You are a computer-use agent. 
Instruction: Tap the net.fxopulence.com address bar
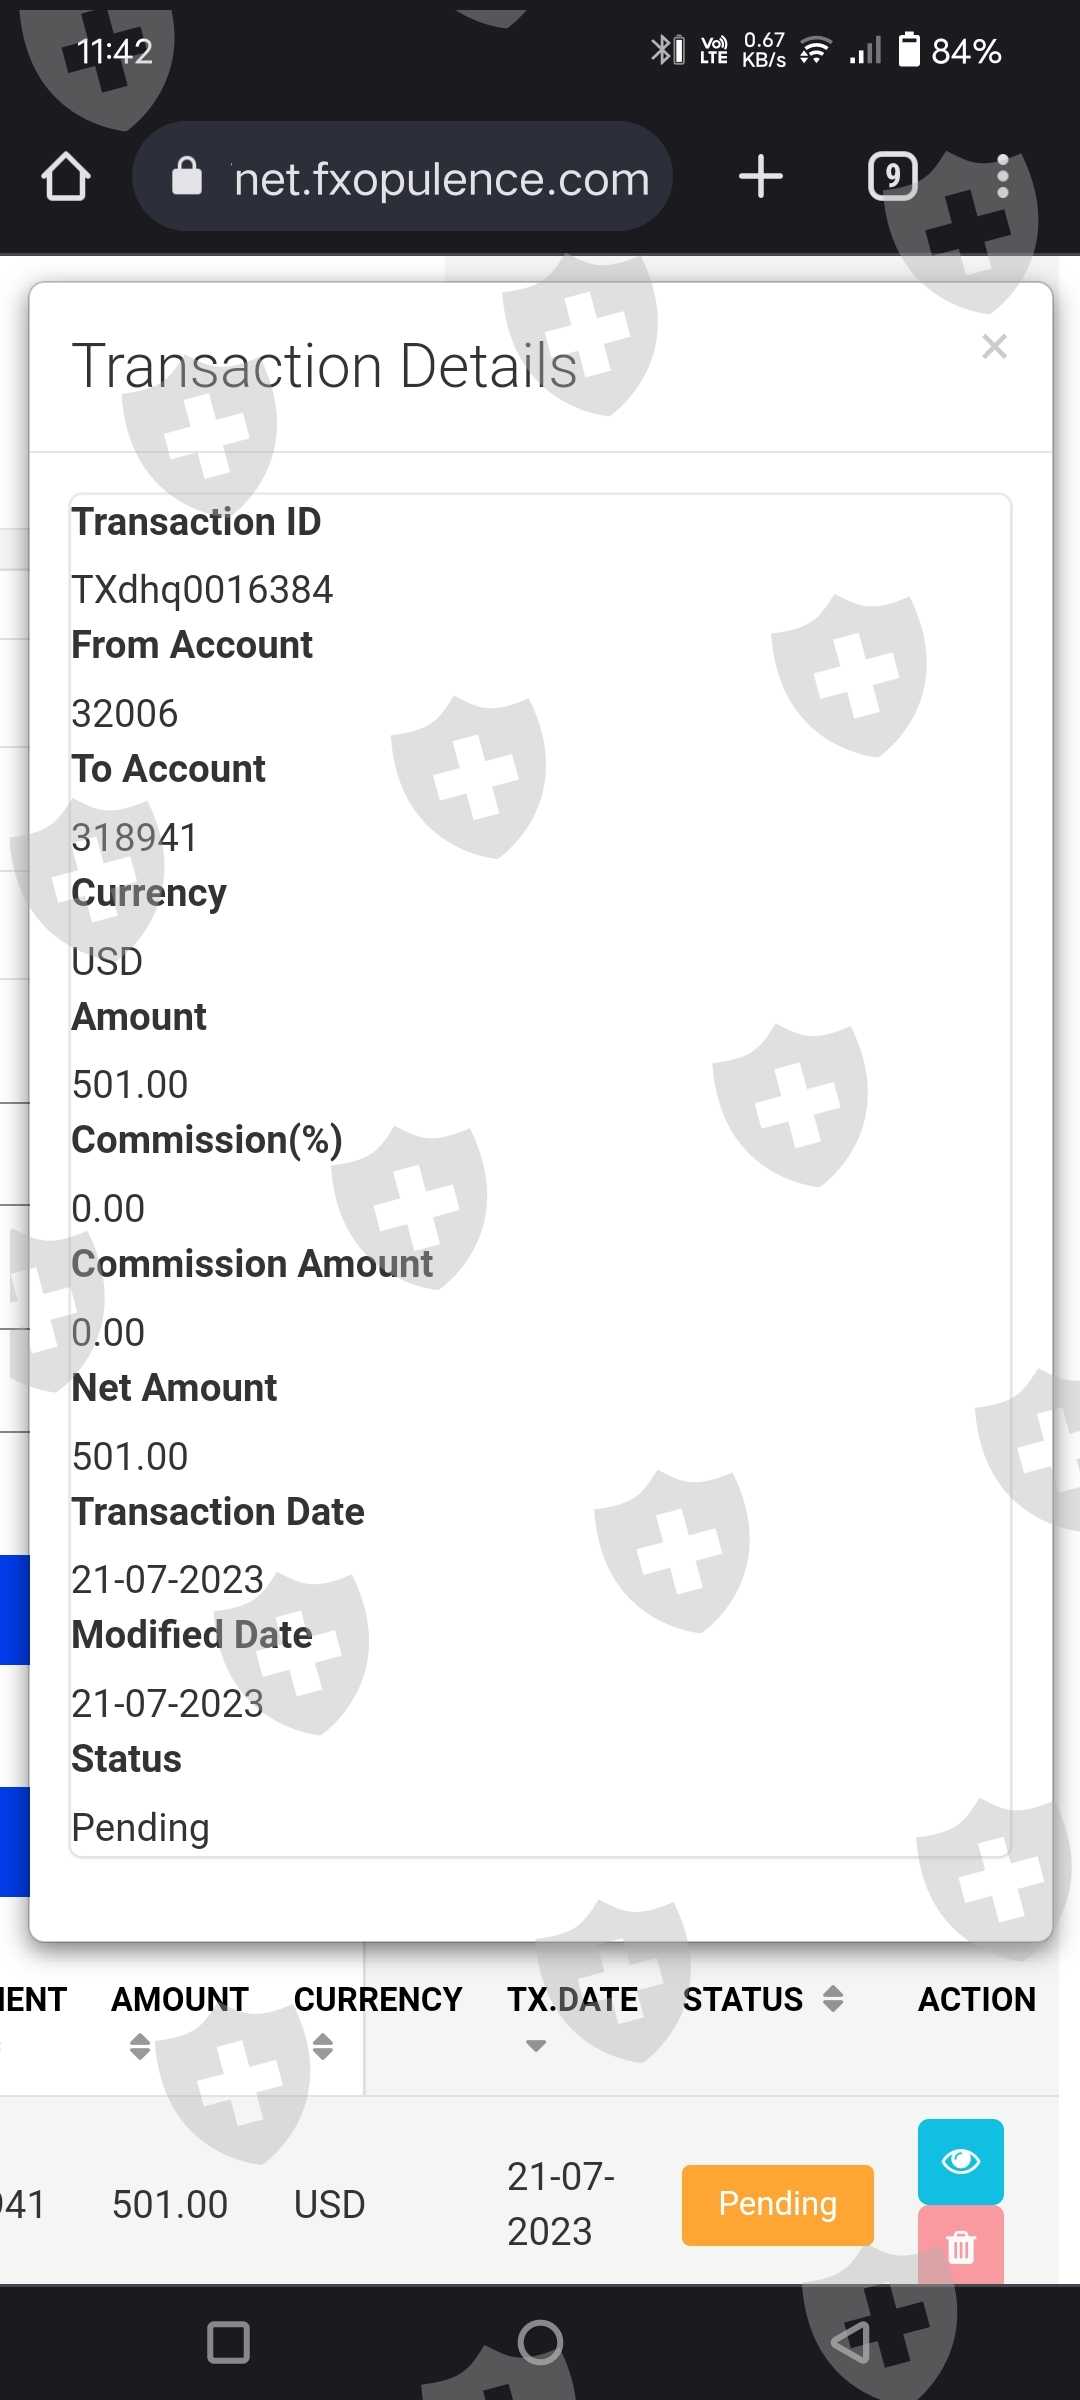coord(441,179)
